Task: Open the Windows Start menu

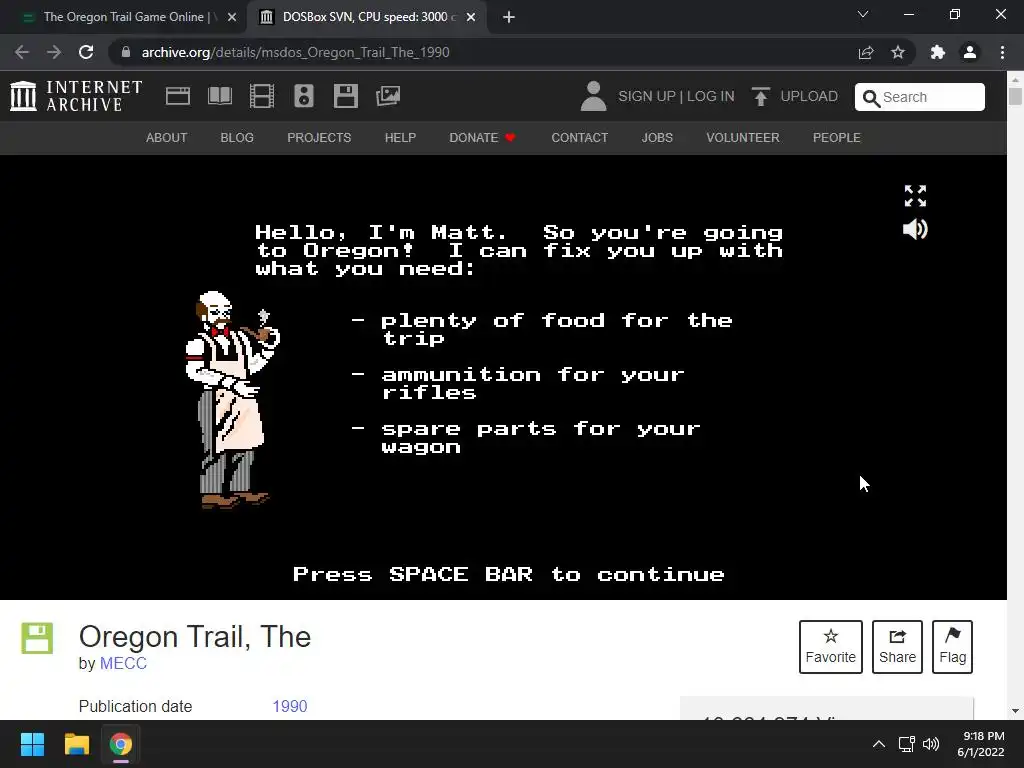Action: (32, 744)
